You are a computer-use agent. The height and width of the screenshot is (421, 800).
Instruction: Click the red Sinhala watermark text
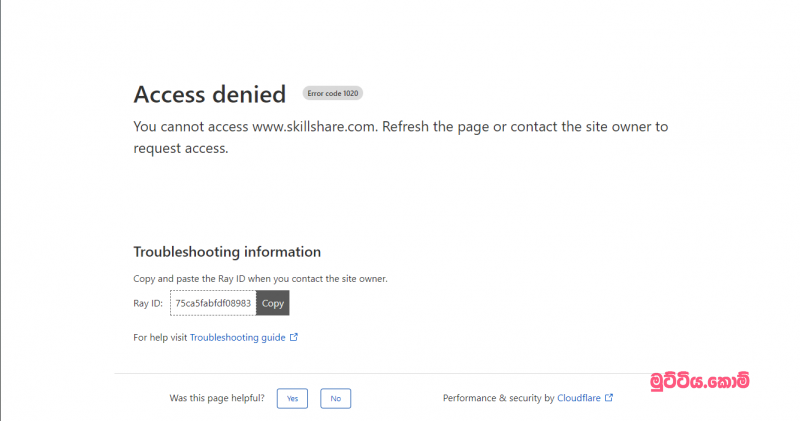tap(699, 381)
